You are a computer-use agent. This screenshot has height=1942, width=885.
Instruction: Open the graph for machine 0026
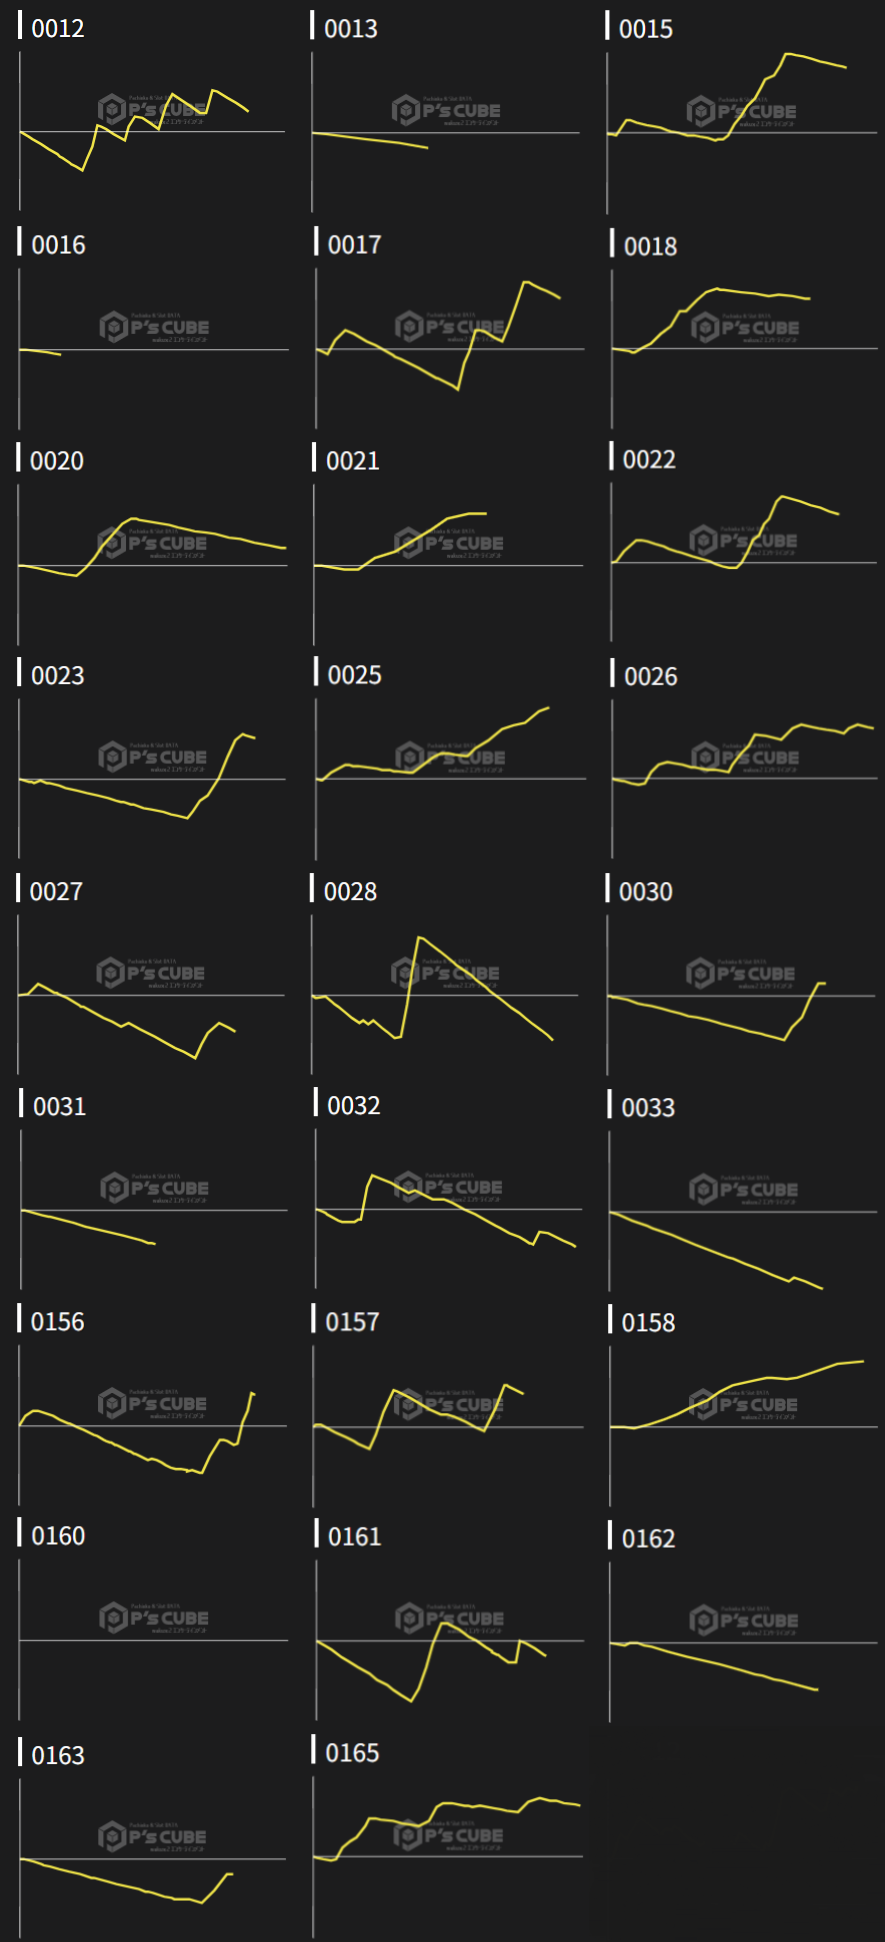click(743, 778)
